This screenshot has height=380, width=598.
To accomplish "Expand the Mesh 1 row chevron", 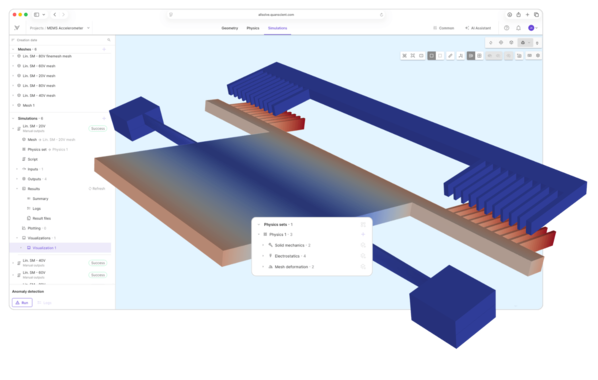I will pos(13,105).
